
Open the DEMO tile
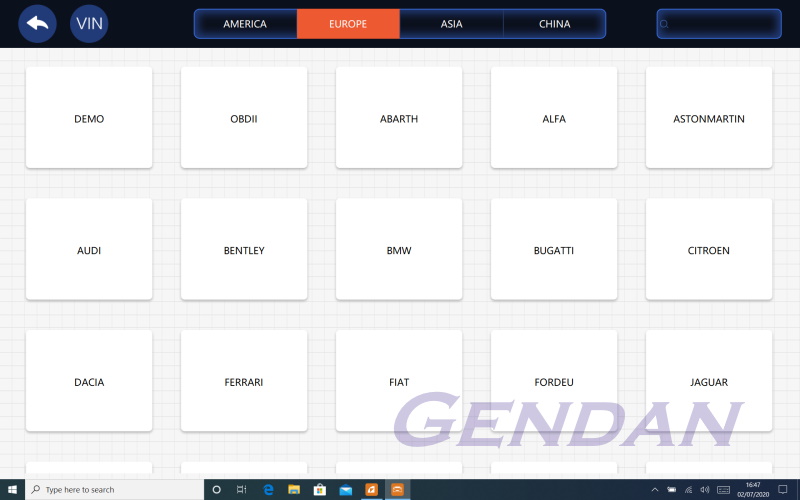click(89, 117)
